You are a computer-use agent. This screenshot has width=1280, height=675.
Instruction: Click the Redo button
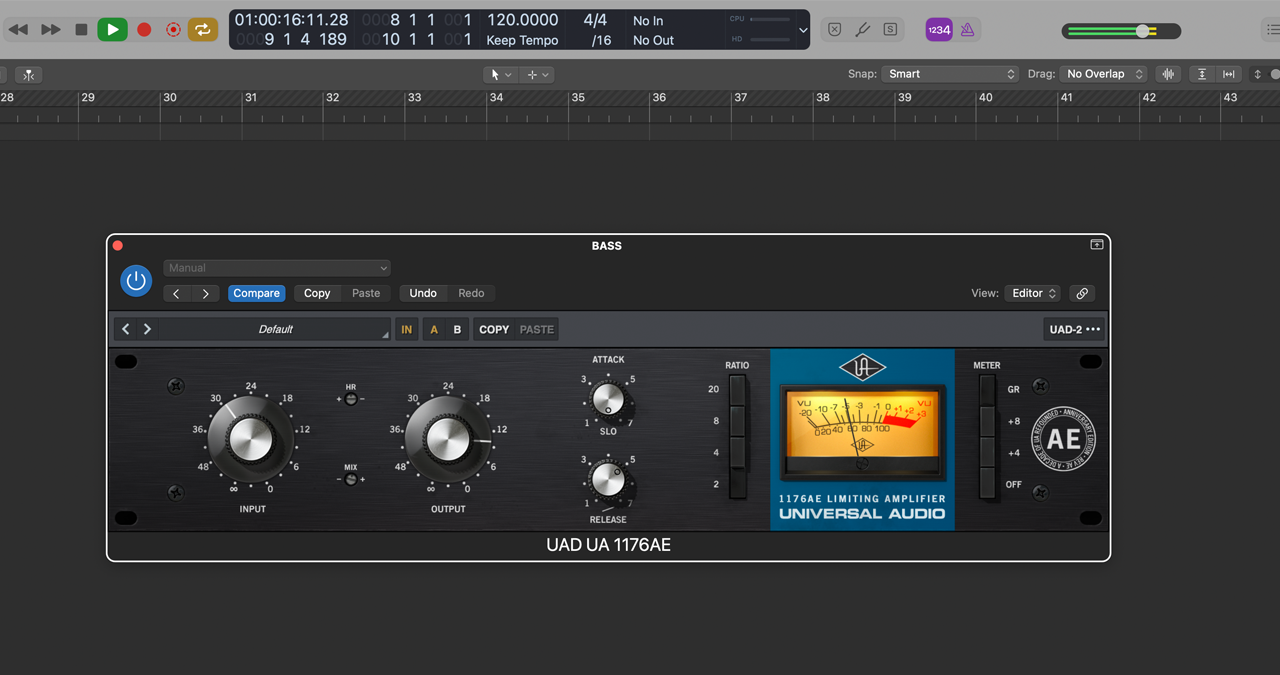tap(471, 293)
